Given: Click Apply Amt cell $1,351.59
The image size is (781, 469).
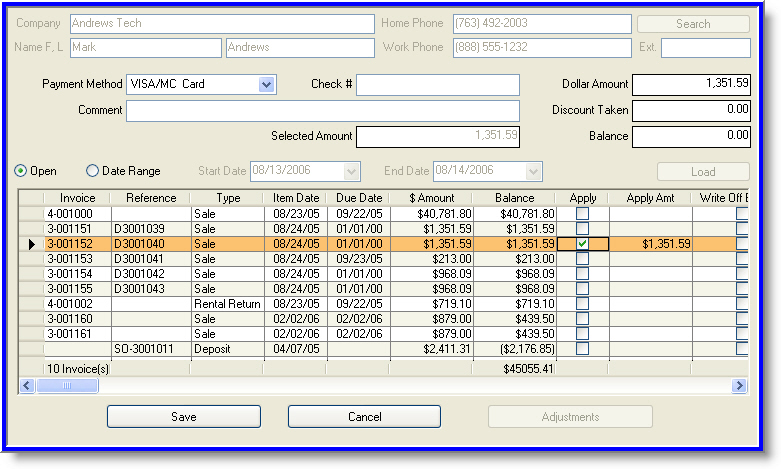Looking at the screenshot, I should coord(651,243).
